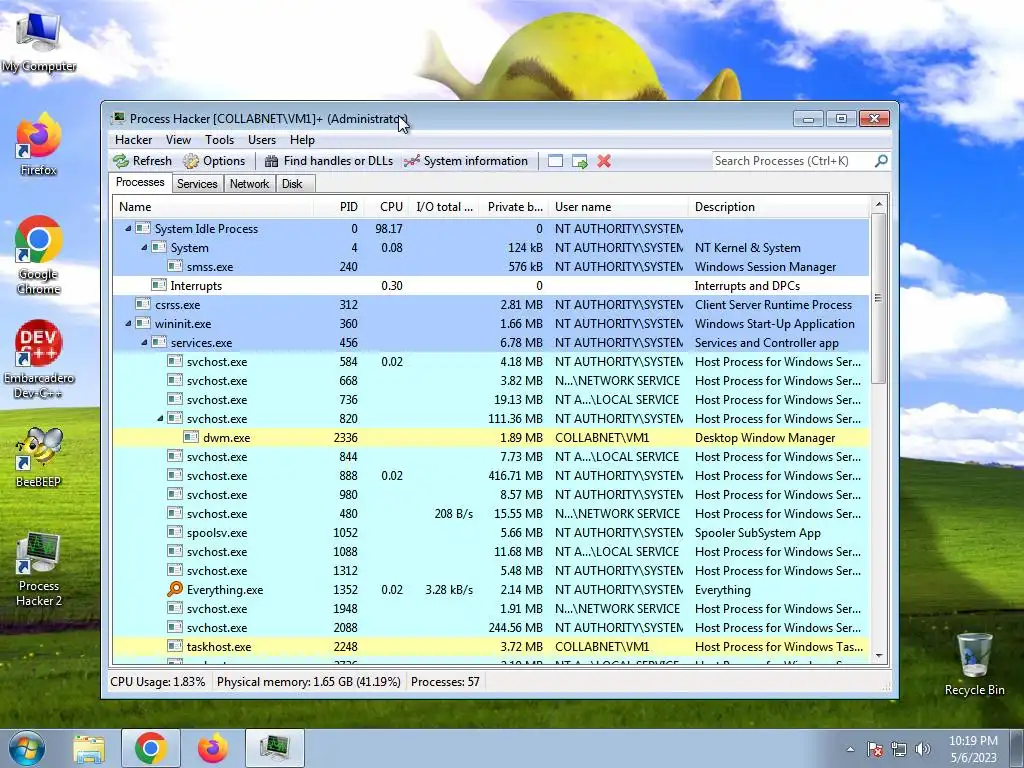Click Physical memory status entry
This screenshot has width=1024, height=768.
pyautogui.click(x=308, y=682)
